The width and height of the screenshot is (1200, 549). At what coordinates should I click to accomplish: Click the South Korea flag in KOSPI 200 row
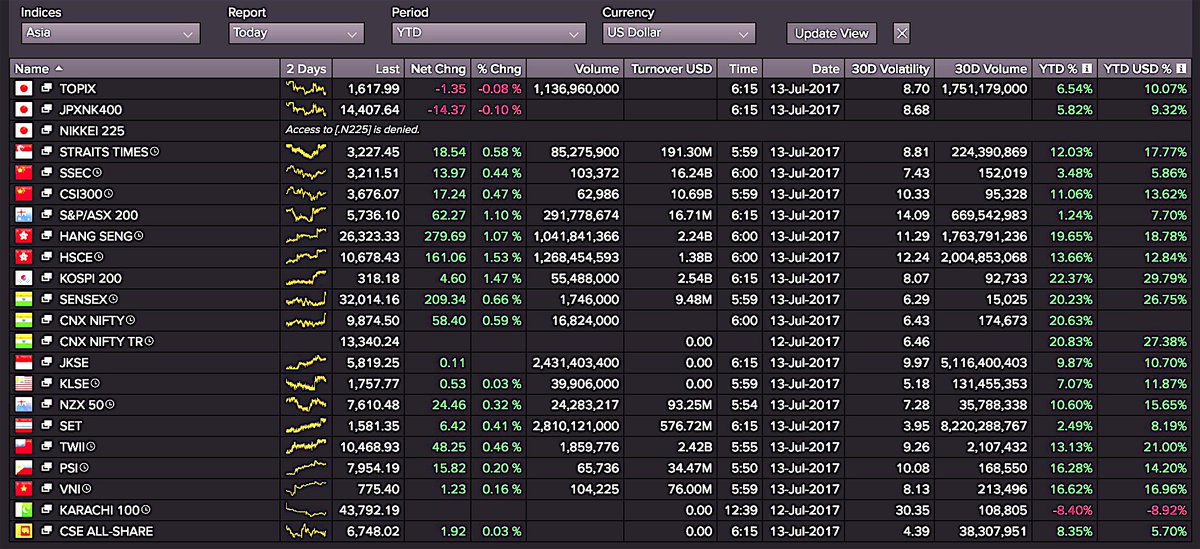point(22,278)
